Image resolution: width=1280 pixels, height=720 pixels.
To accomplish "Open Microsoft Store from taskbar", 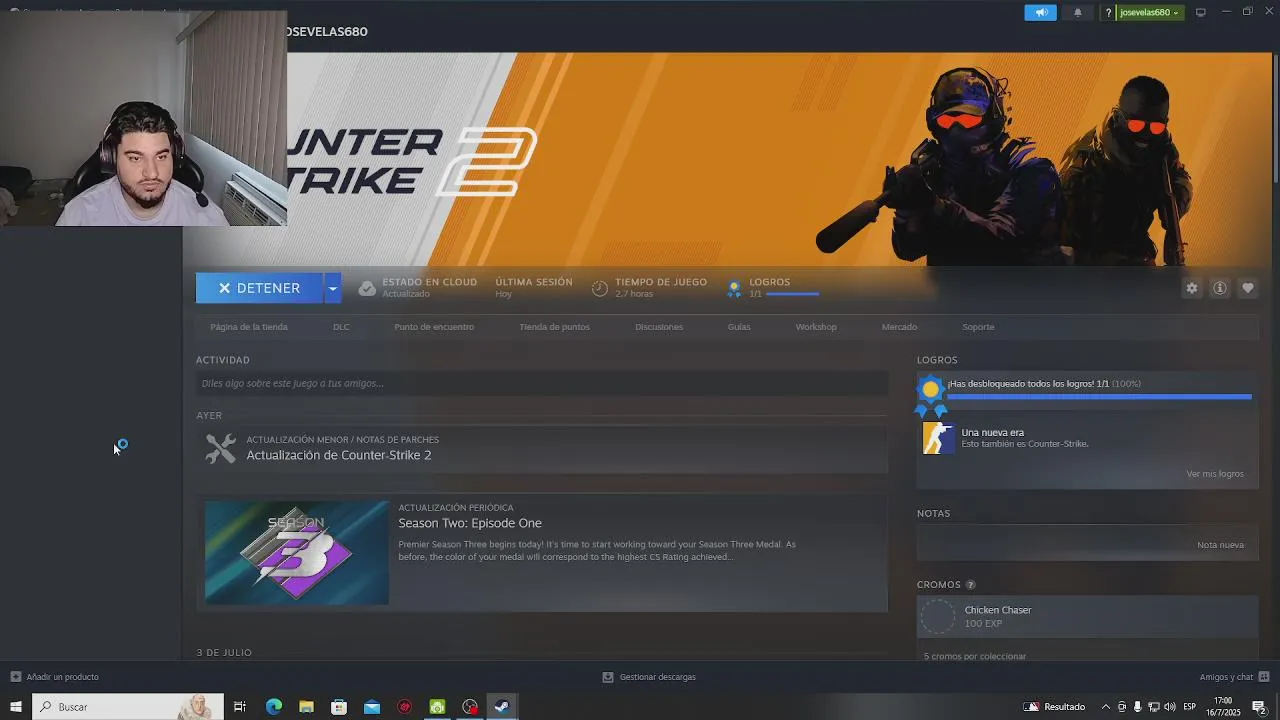I will (339, 707).
